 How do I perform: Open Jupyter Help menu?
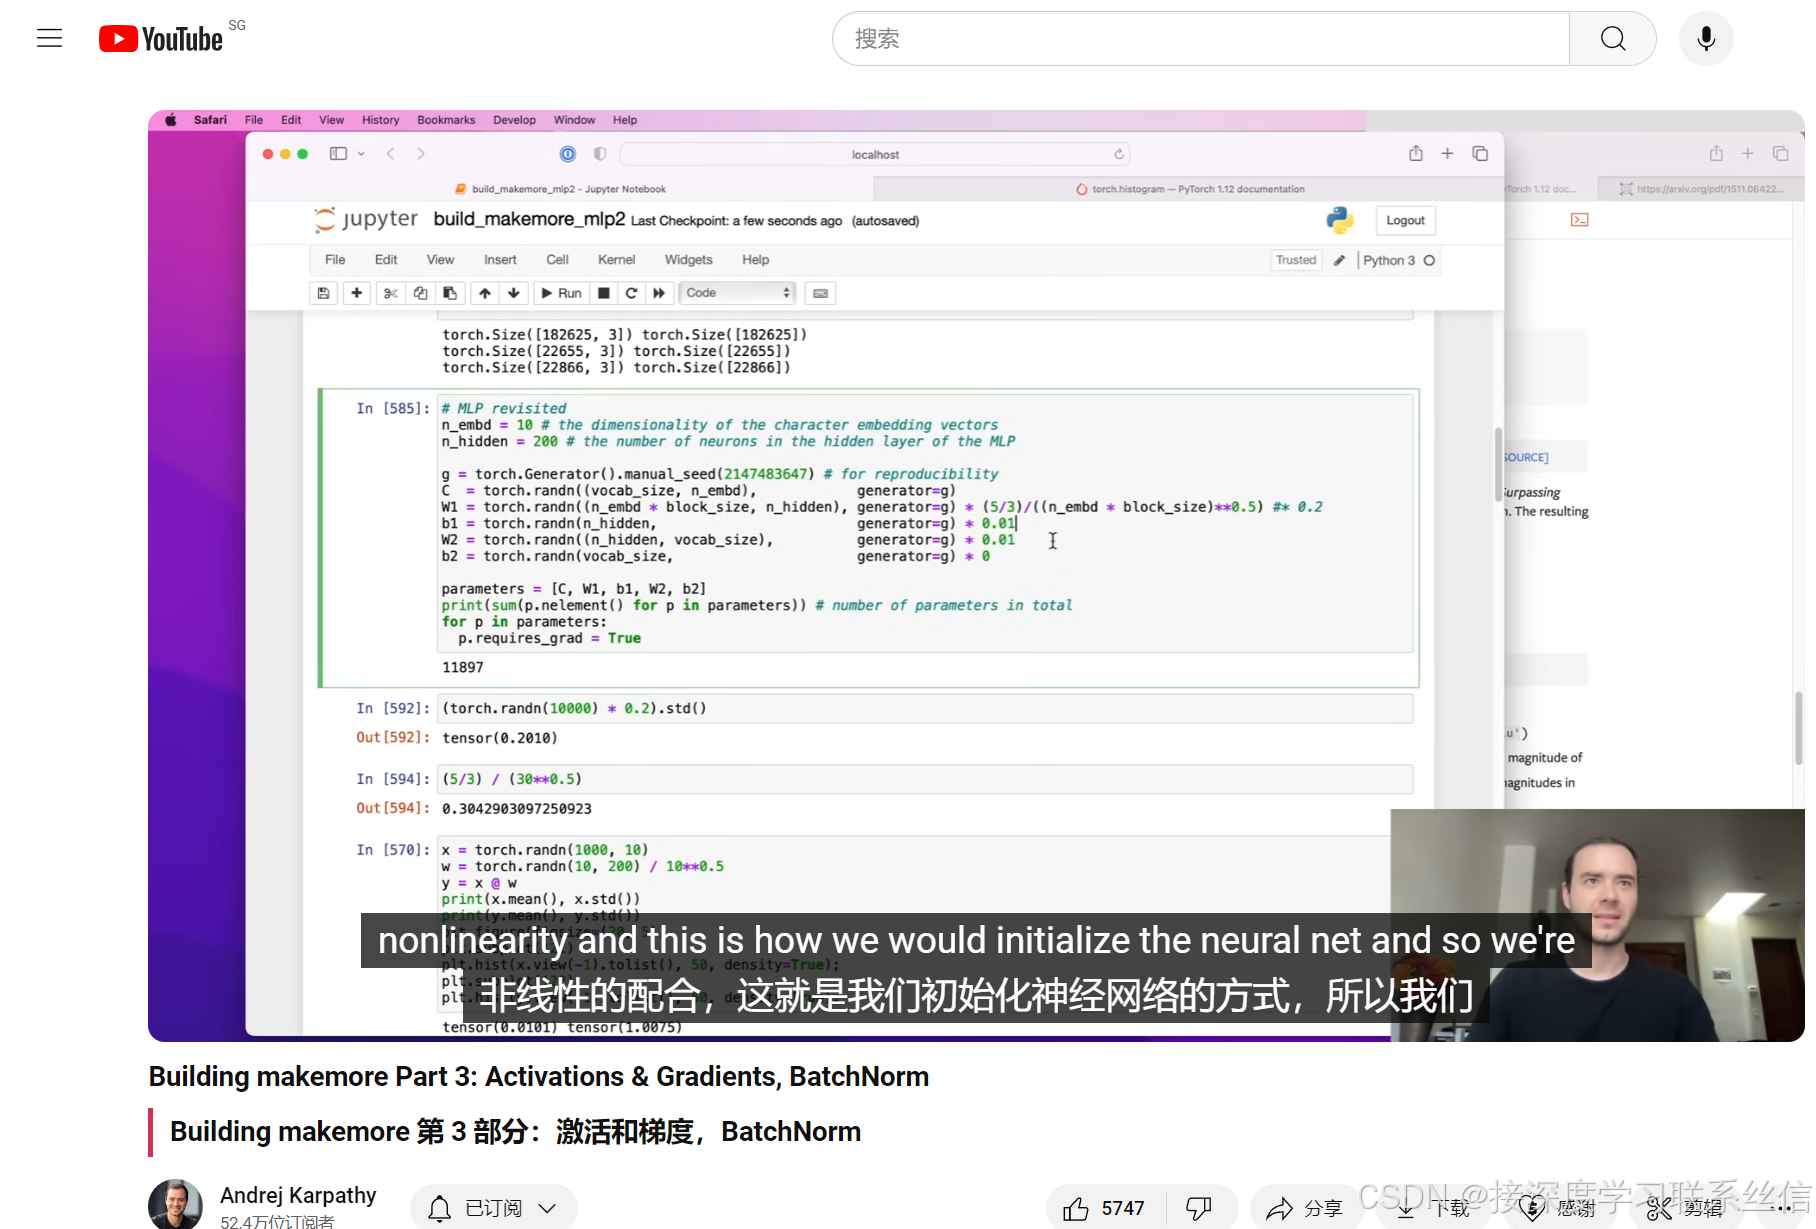tap(755, 260)
